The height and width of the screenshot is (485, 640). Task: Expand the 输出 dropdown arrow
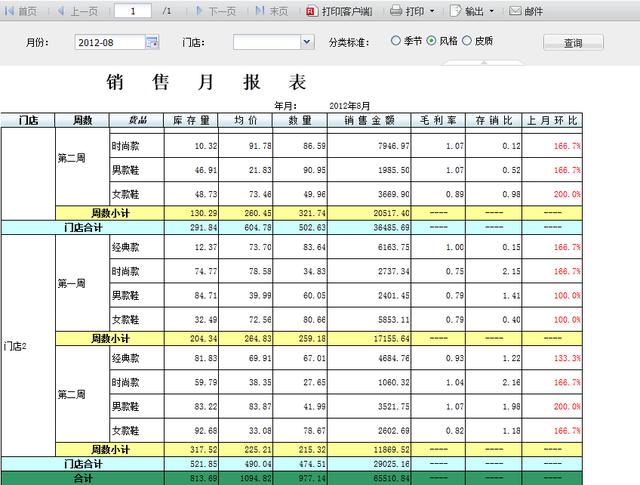(x=491, y=11)
